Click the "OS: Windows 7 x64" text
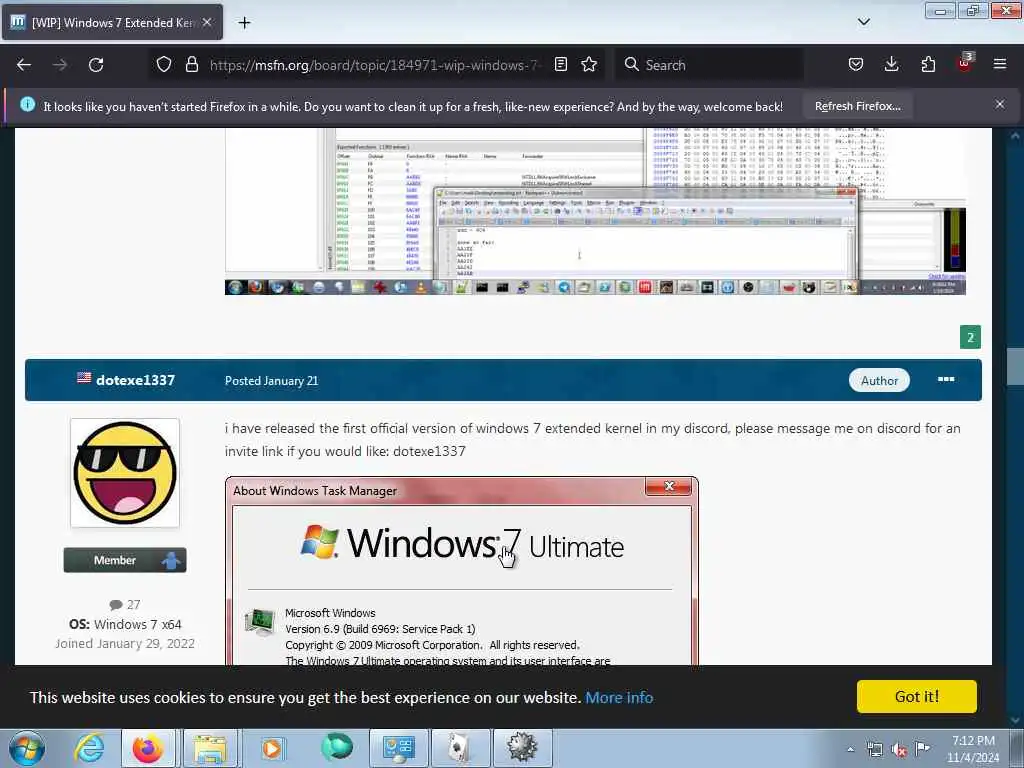The image size is (1024, 768). 125,624
